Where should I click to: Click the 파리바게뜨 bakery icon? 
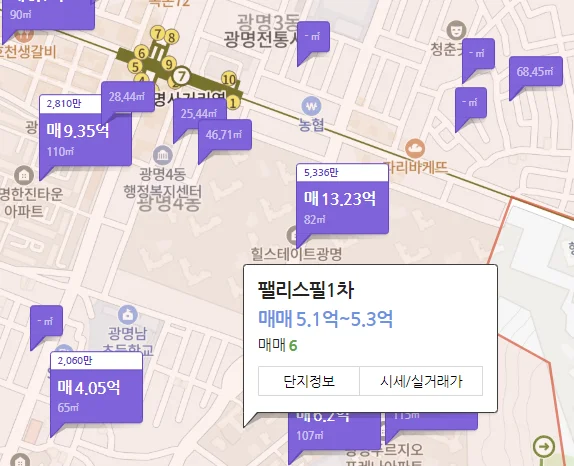click(x=415, y=149)
